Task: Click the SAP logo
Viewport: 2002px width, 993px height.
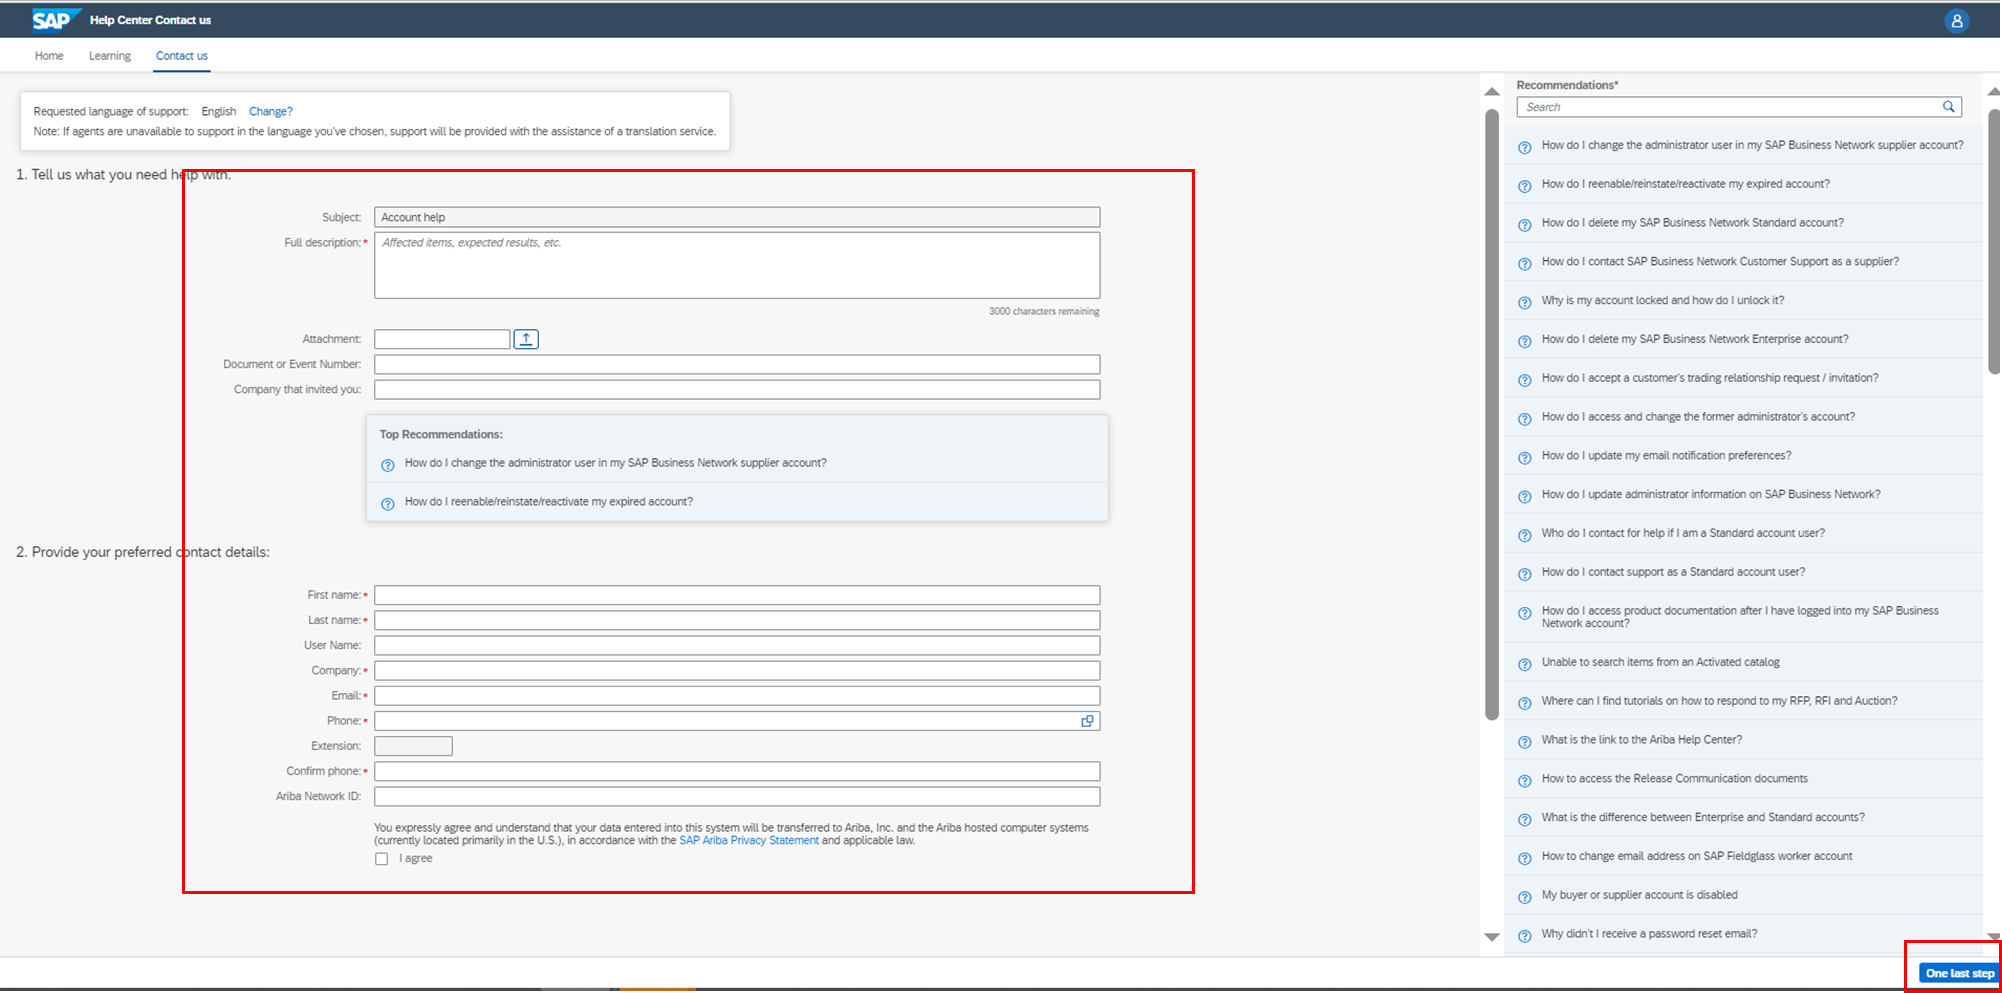Action: pyautogui.click(x=56, y=20)
